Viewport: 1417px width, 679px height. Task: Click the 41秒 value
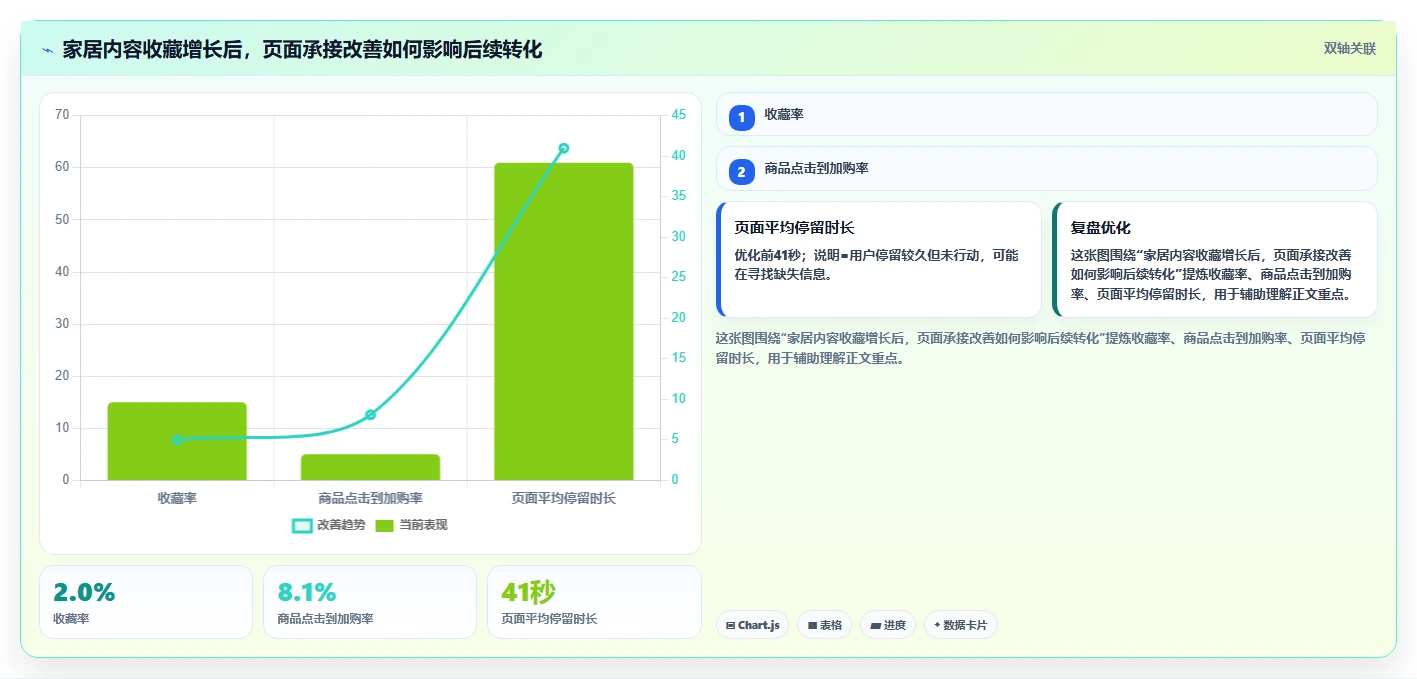pos(528,592)
